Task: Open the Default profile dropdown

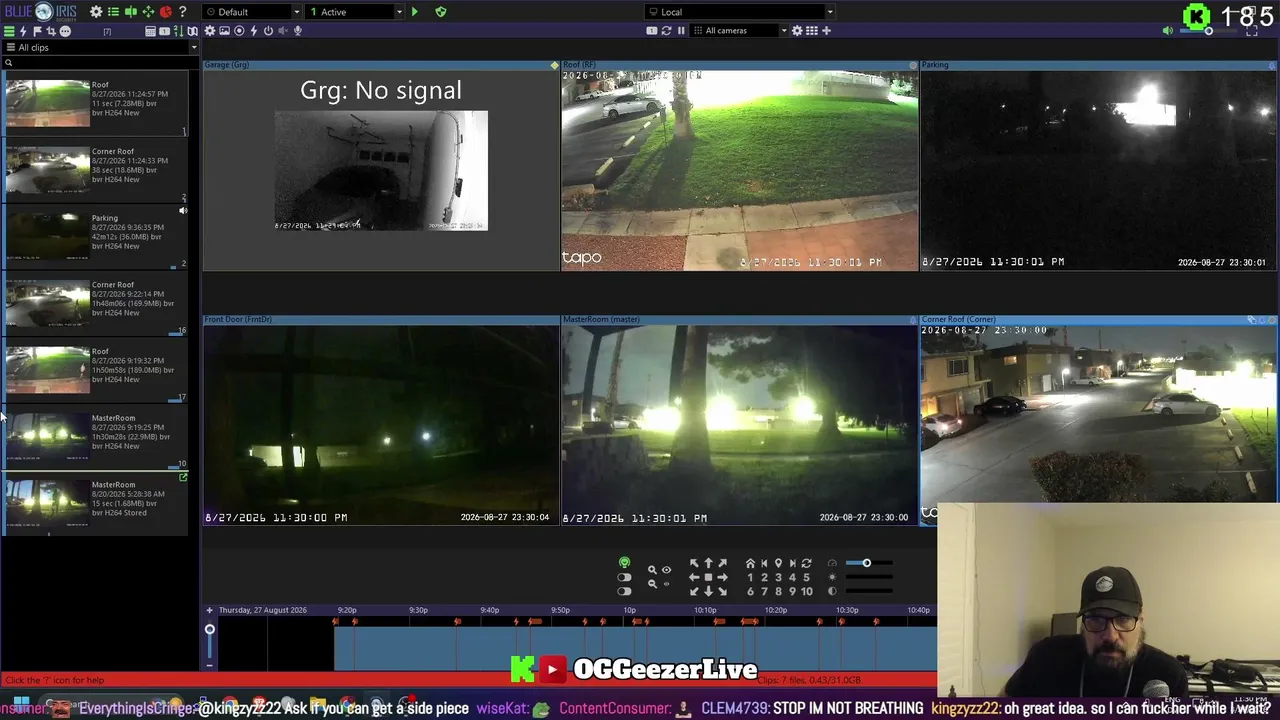Action: 251,12
